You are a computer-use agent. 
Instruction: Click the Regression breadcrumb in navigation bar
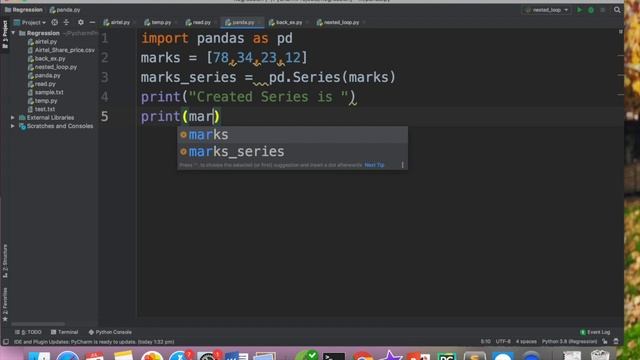(24, 10)
